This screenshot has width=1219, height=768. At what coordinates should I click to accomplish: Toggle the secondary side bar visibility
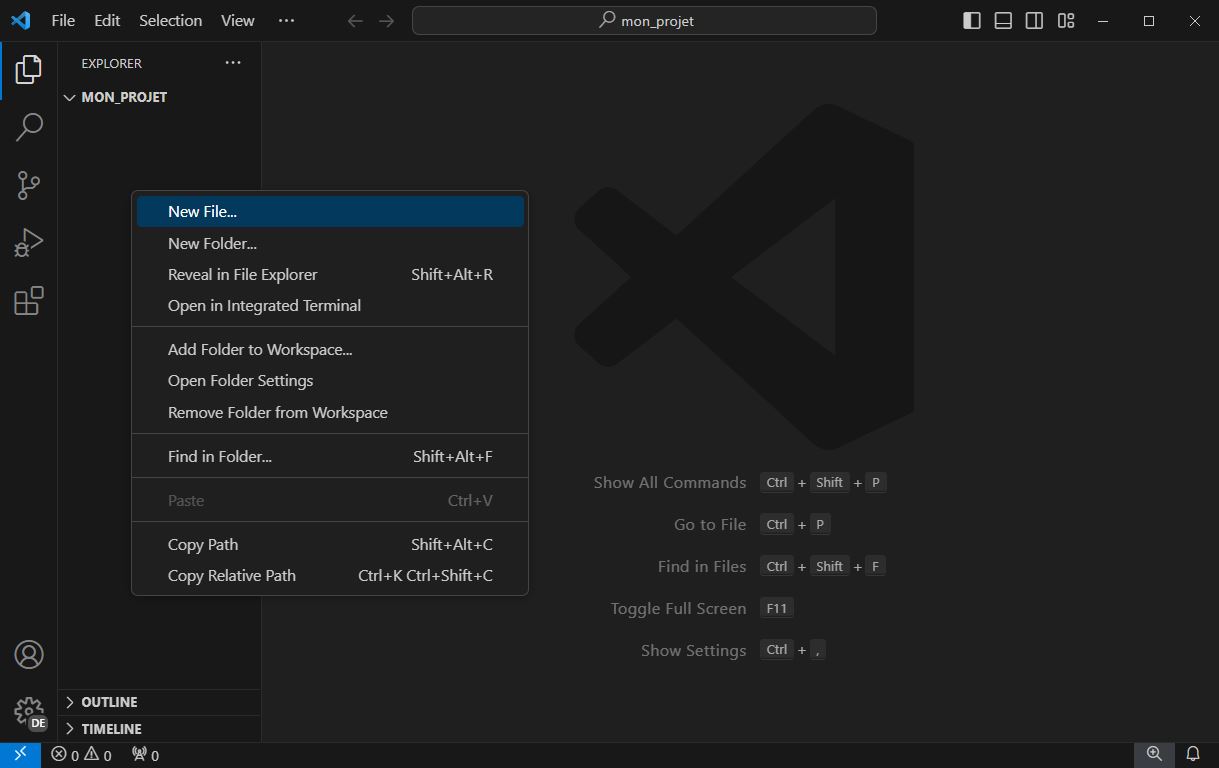[x=1035, y=21]
